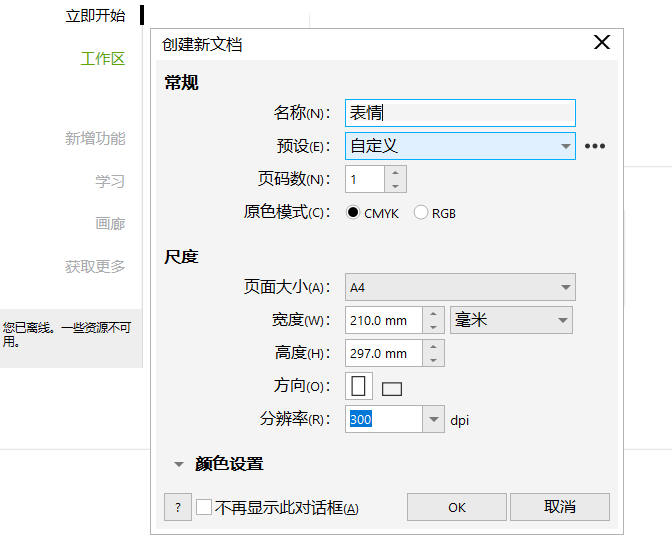Open the question mark help button

click(x=177, y=507)
